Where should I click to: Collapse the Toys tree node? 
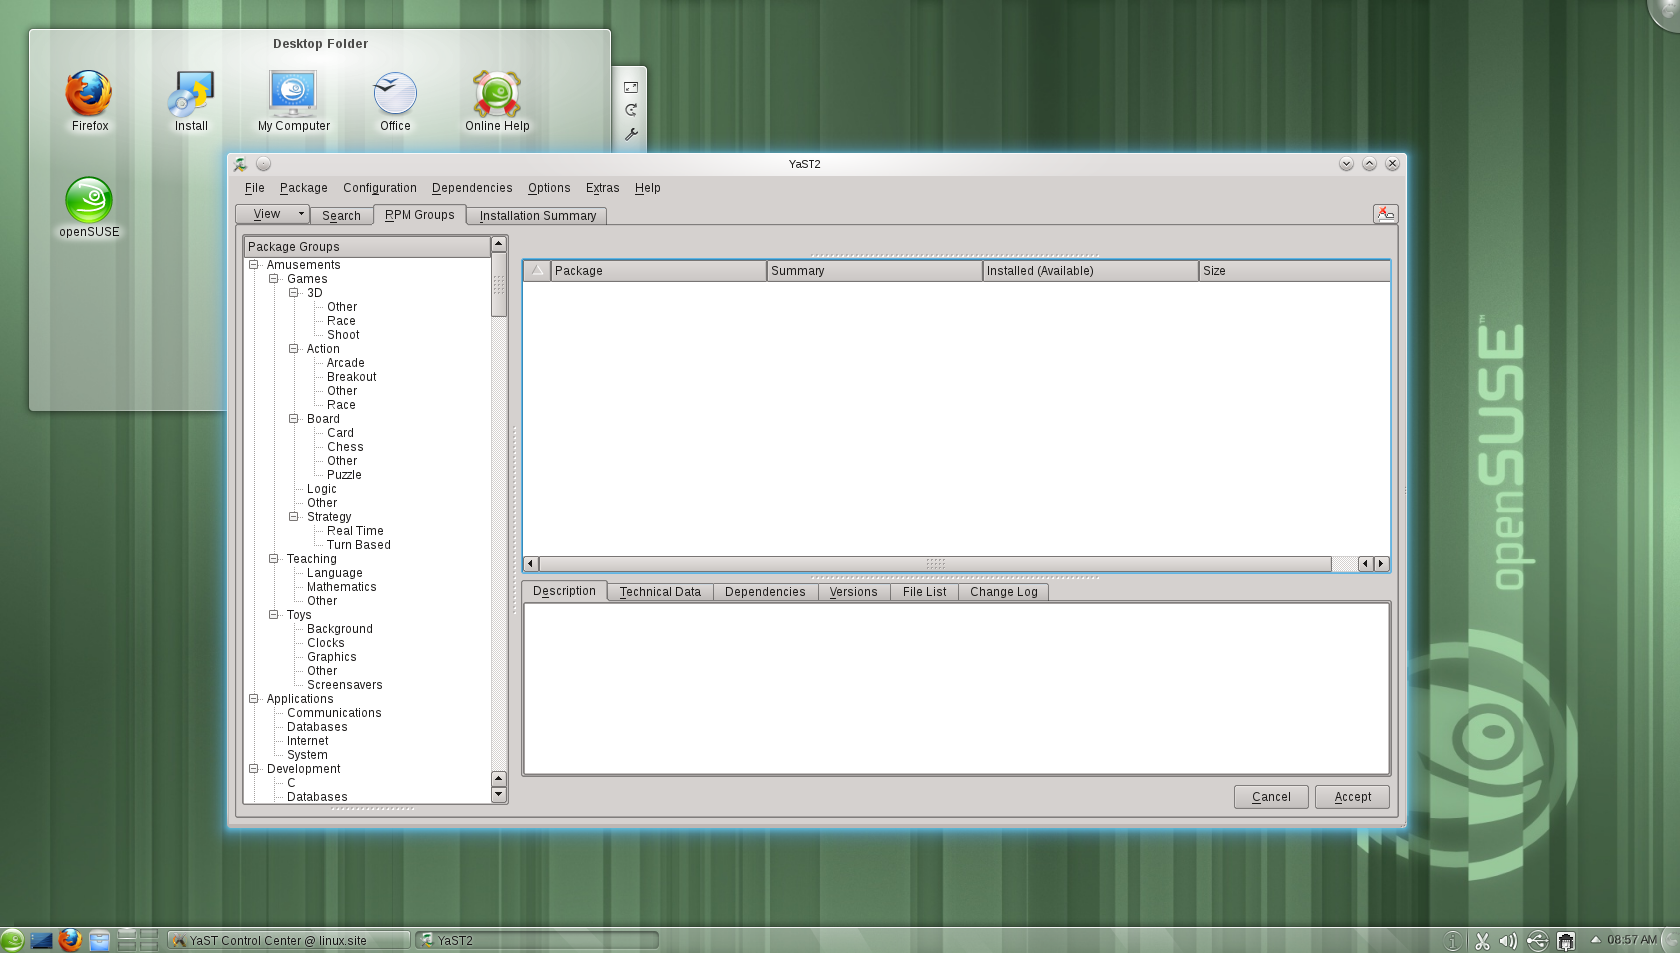click(x=273, y=615)
